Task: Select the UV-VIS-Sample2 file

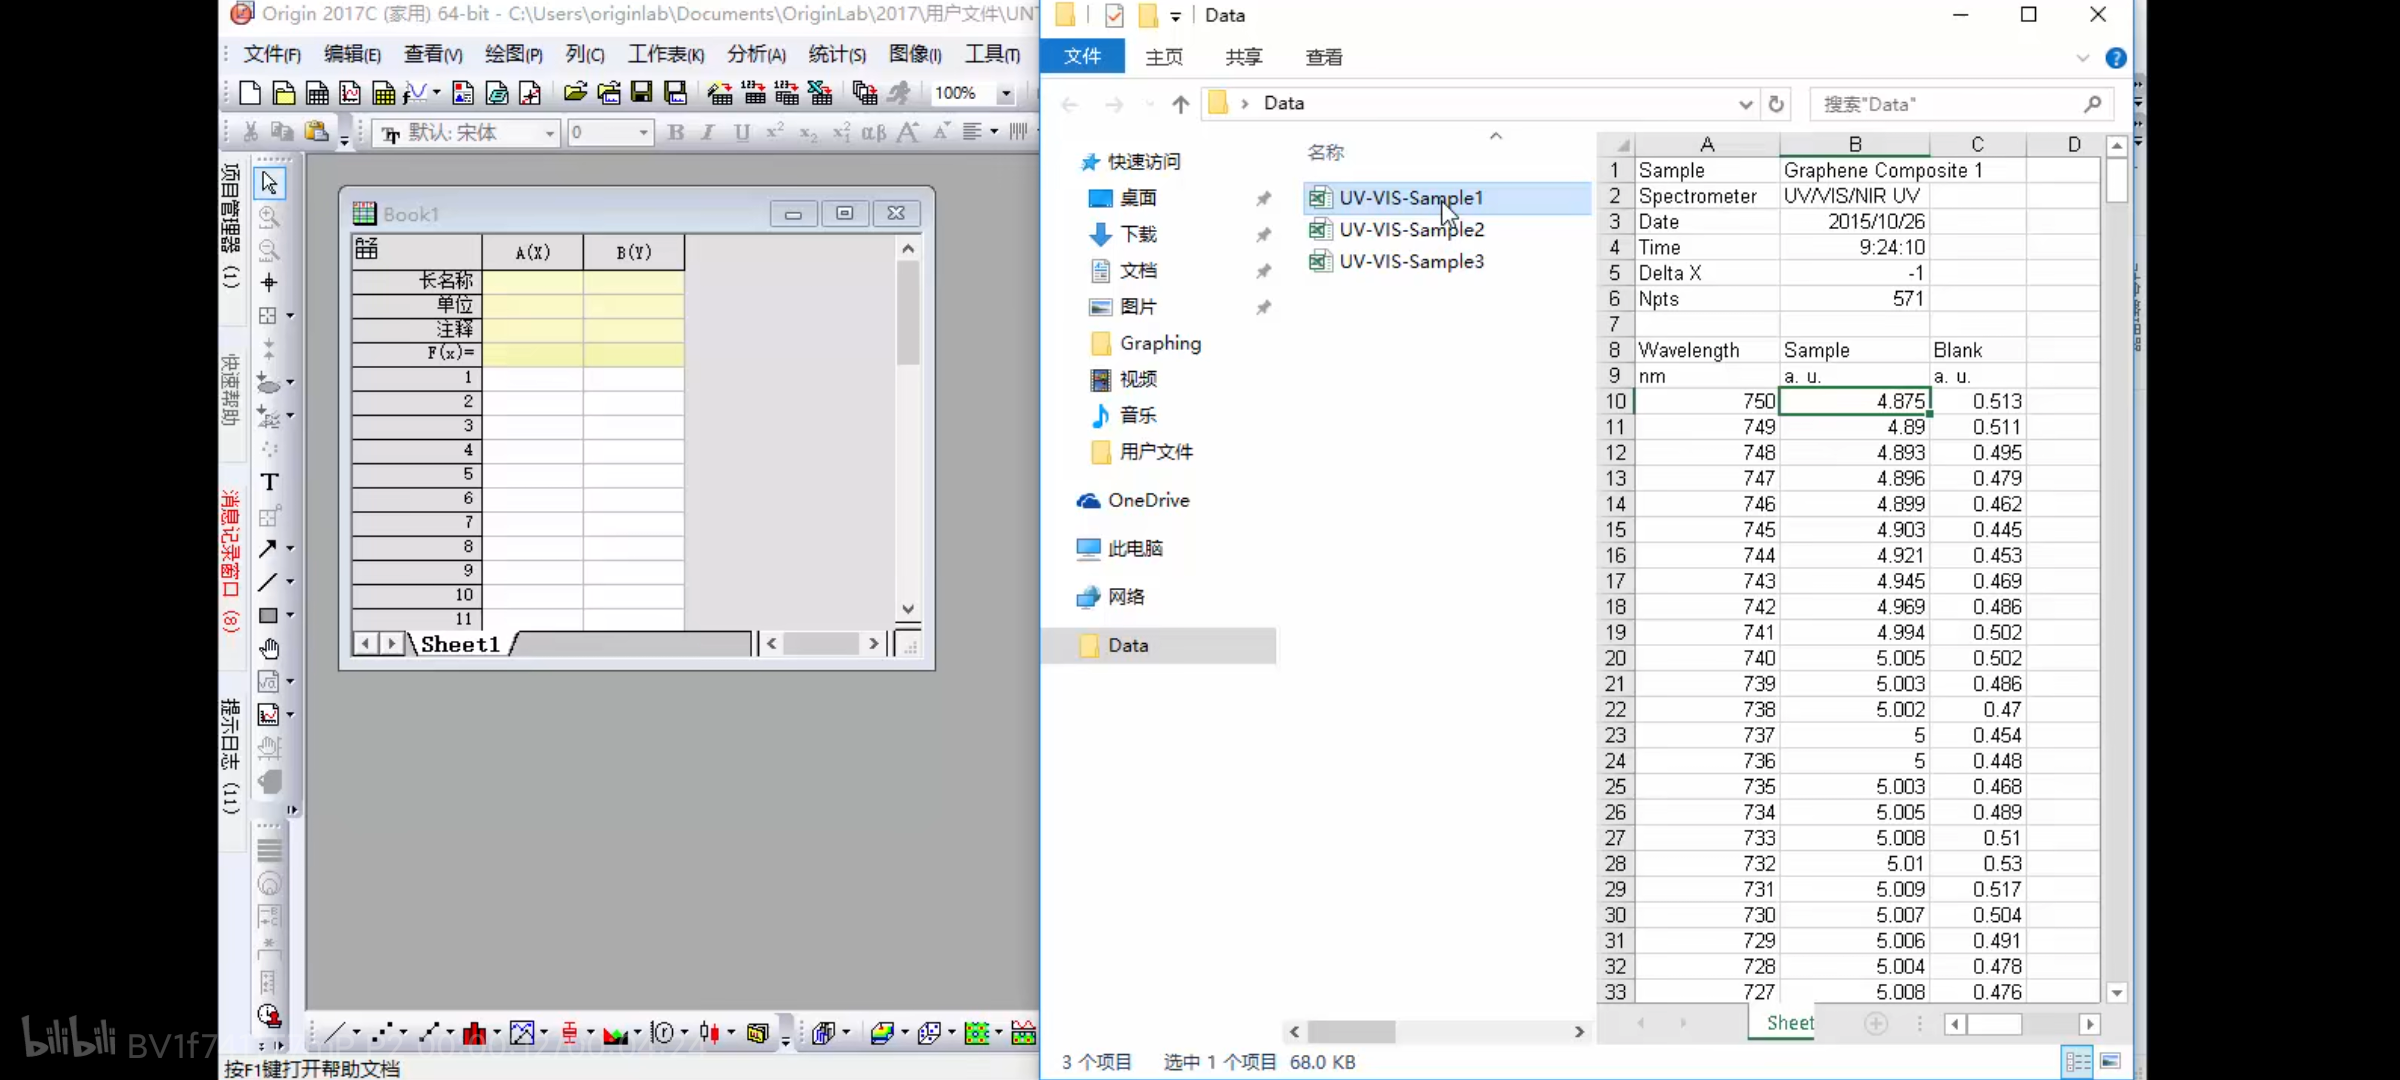Action: tap(1411, 229)
